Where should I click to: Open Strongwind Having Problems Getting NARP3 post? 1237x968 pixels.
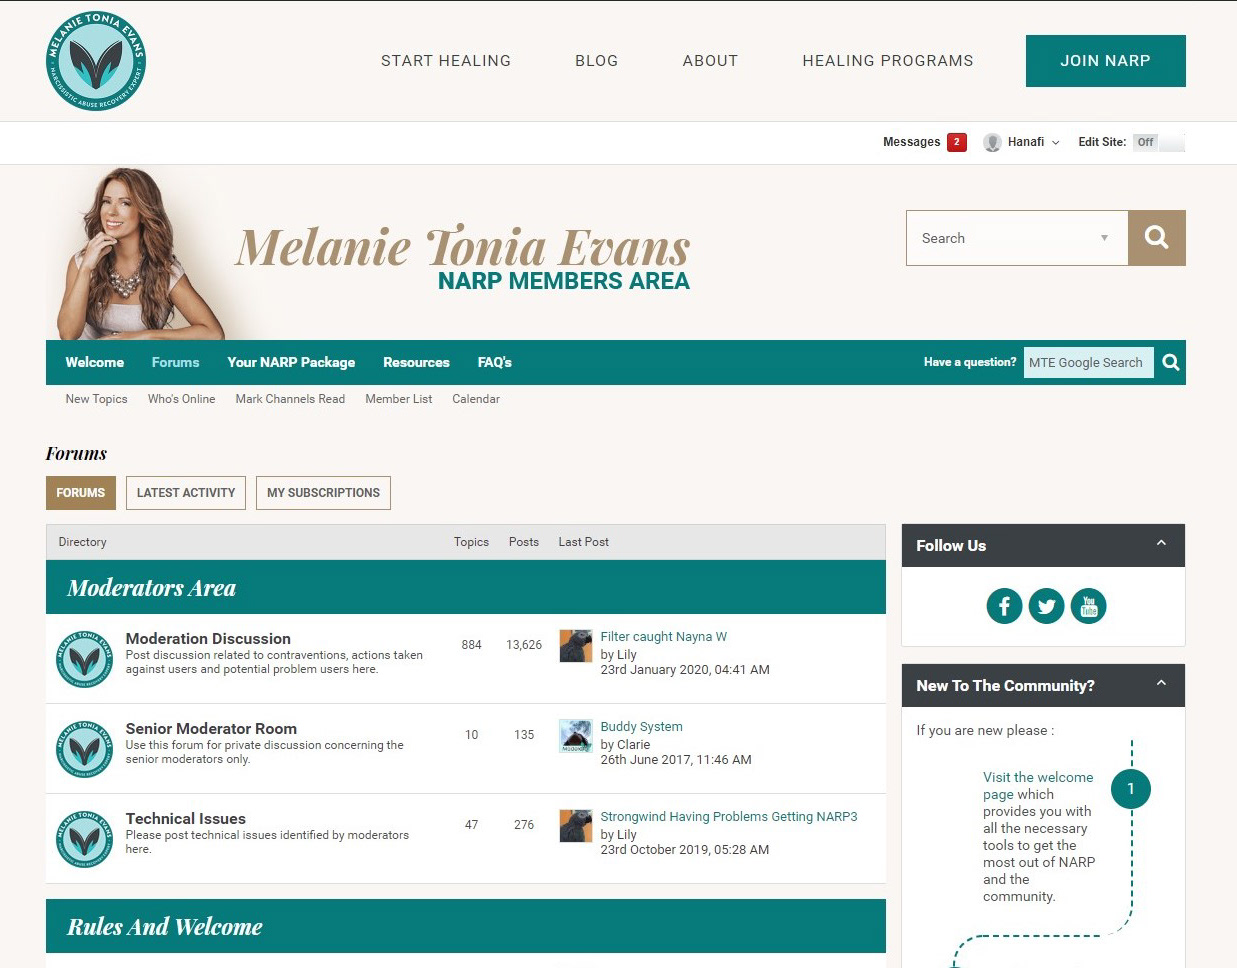click(729, 817)
